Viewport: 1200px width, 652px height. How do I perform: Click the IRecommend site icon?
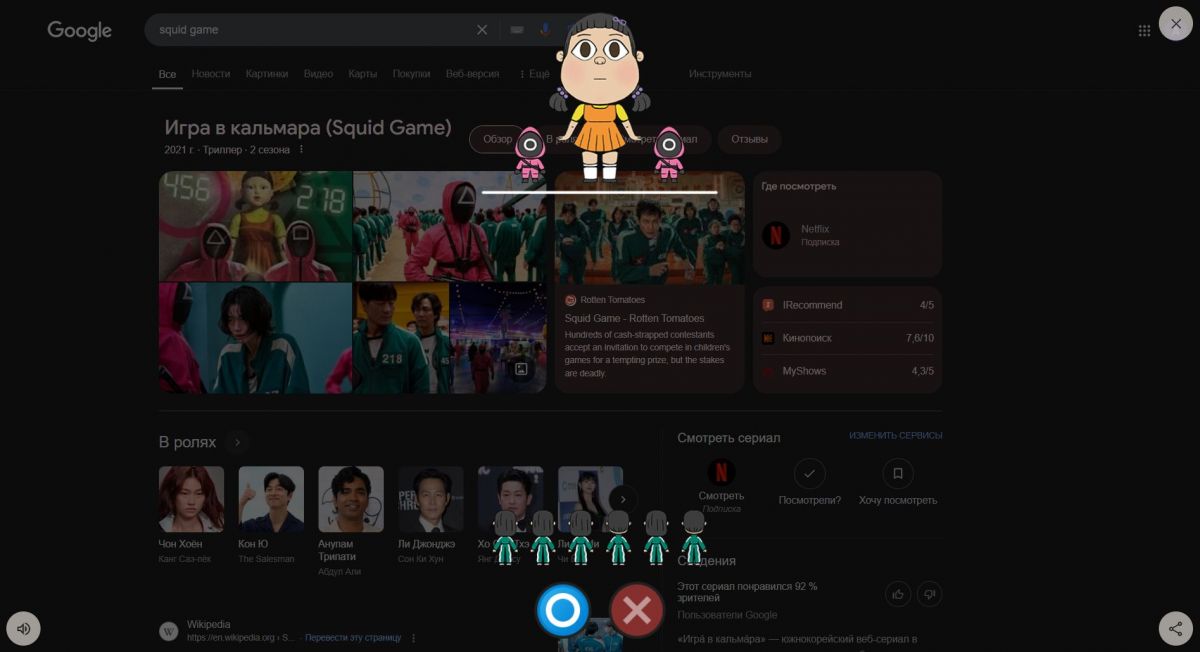[x=768, y=305]
